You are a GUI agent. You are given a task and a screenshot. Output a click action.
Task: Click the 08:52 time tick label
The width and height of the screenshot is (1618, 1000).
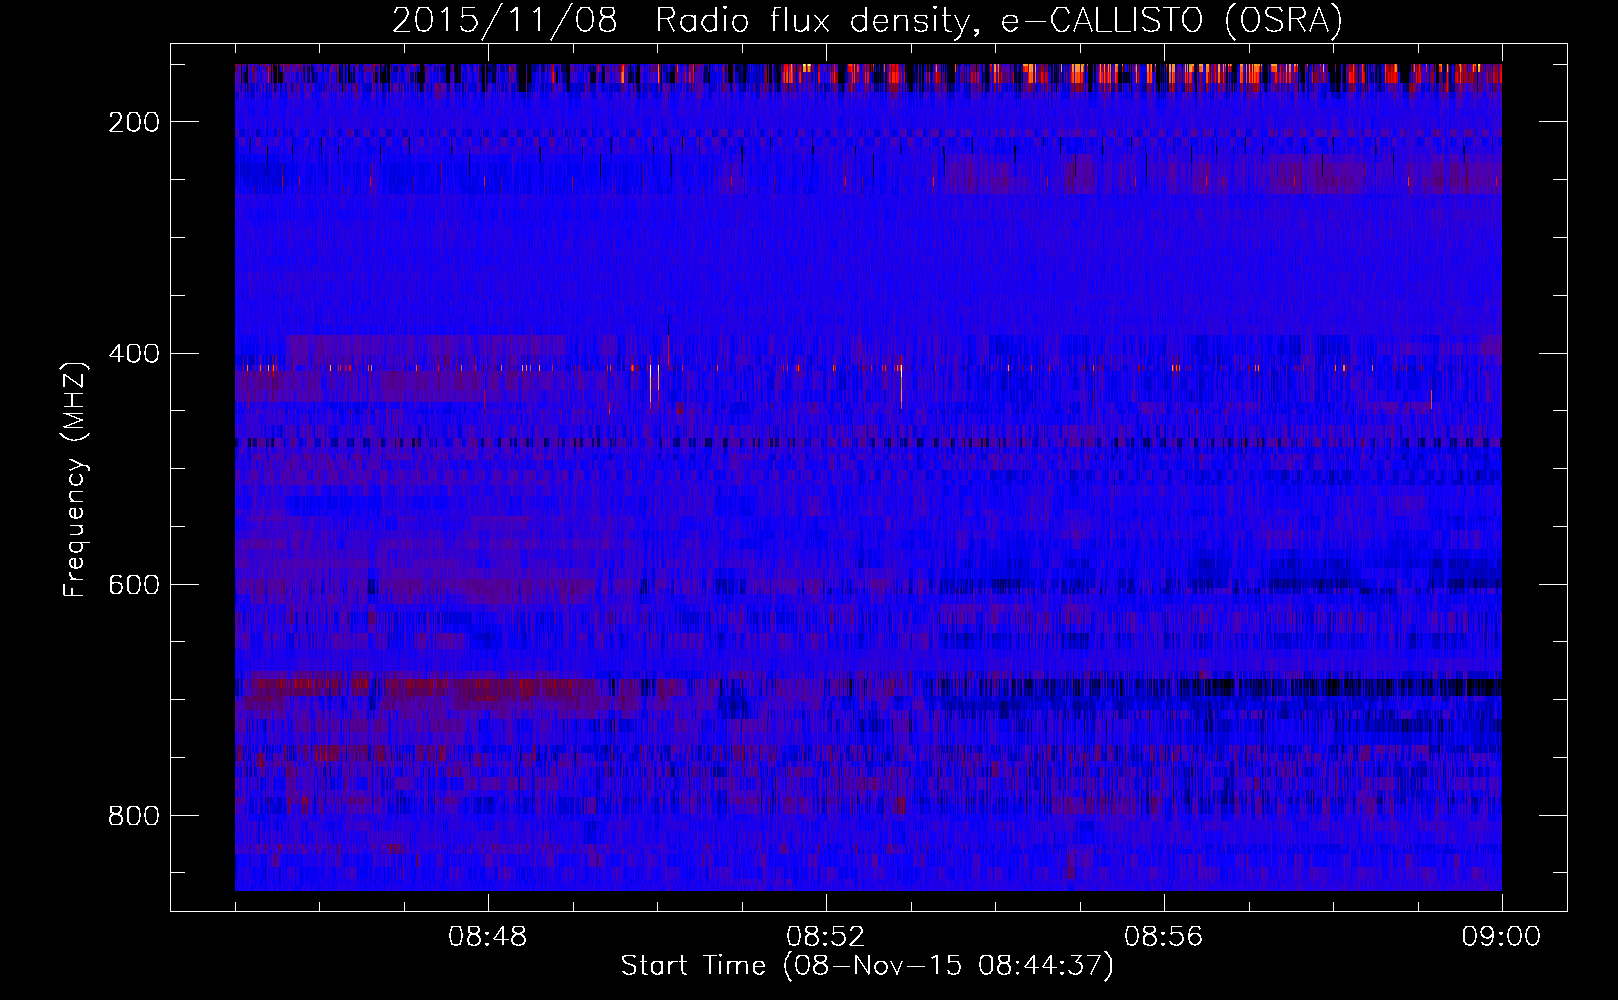(x=826, y=937)
